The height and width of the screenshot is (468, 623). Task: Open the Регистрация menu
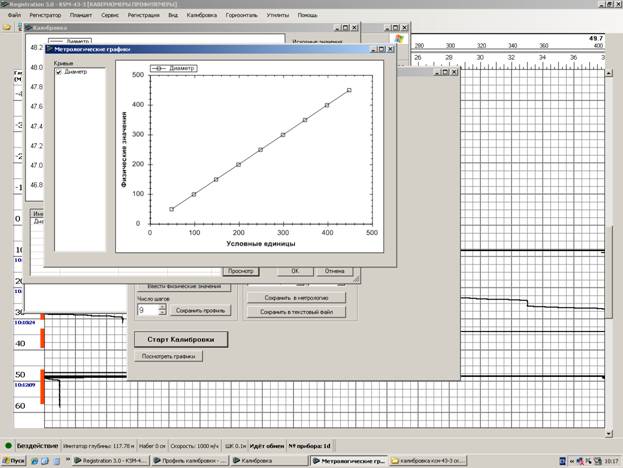[143, 15]
